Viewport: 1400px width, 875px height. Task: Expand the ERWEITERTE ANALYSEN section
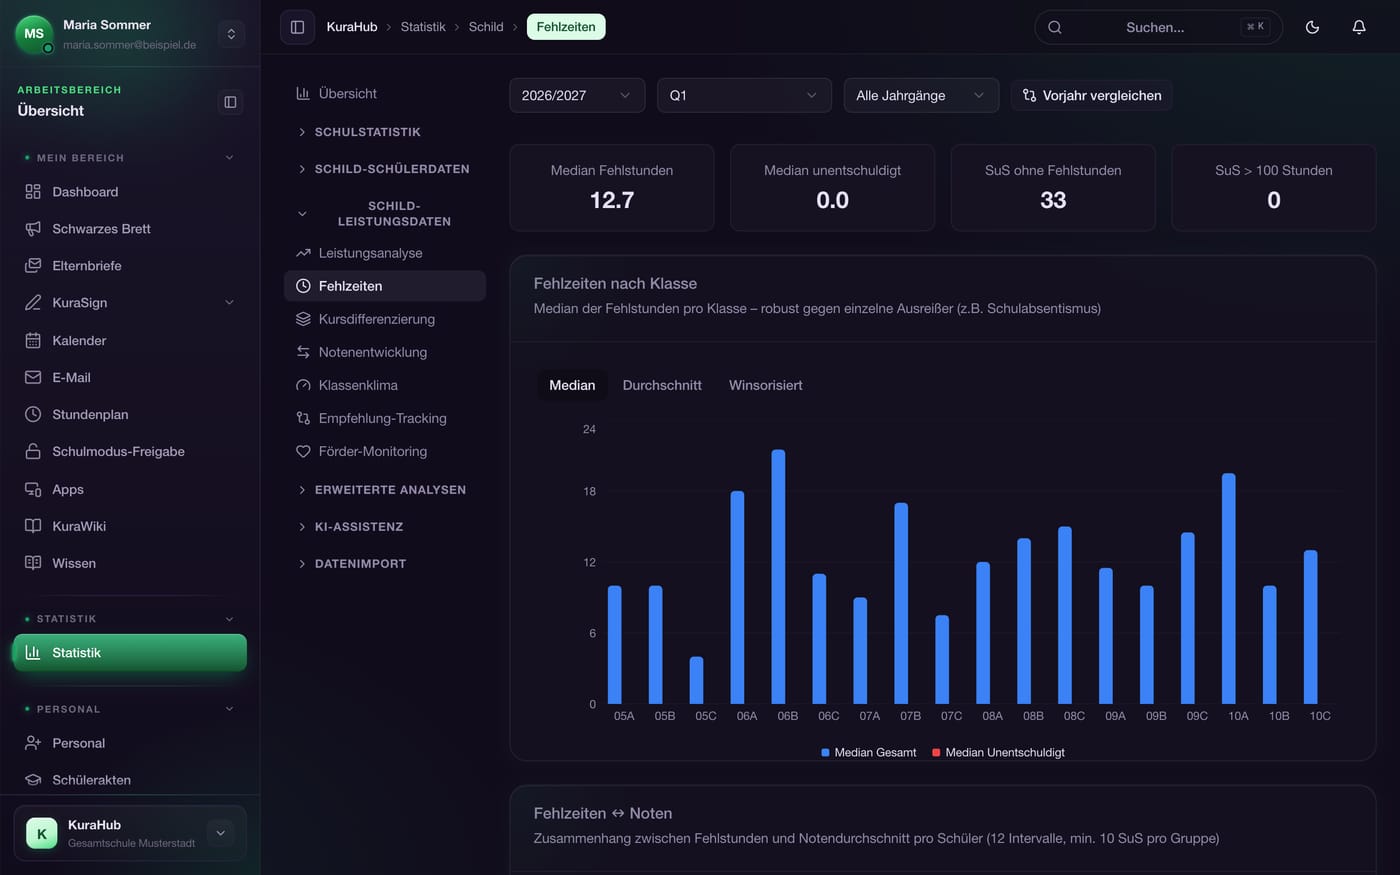385,490
